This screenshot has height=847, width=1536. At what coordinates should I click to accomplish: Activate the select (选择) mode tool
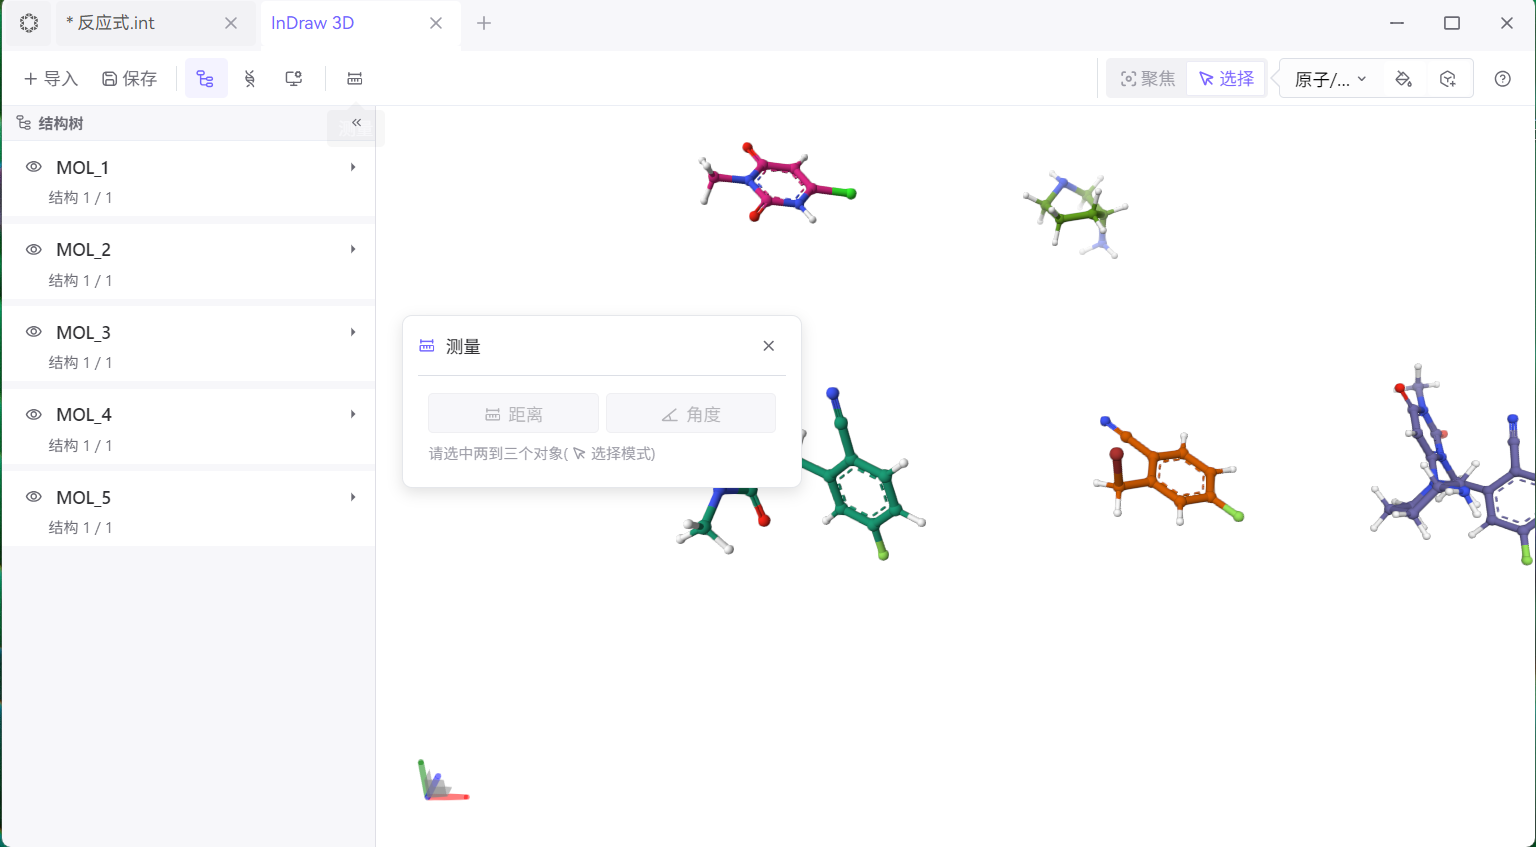point(1226,78)
